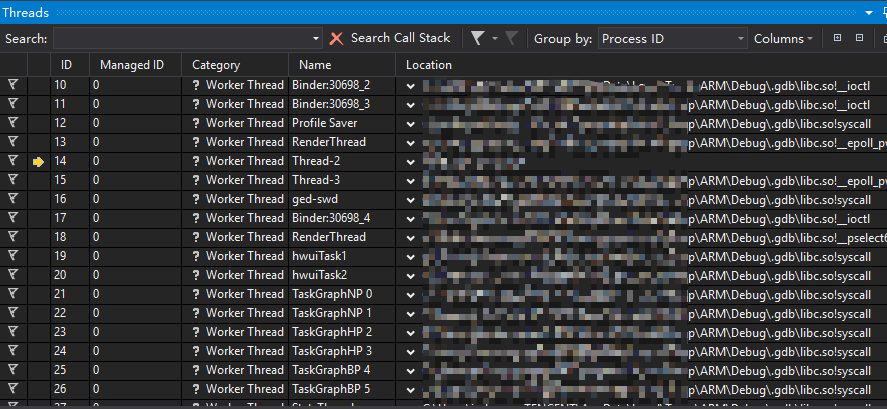
Task: Click Worker Thread category of thread 24
Action: [x=244, y=351]
